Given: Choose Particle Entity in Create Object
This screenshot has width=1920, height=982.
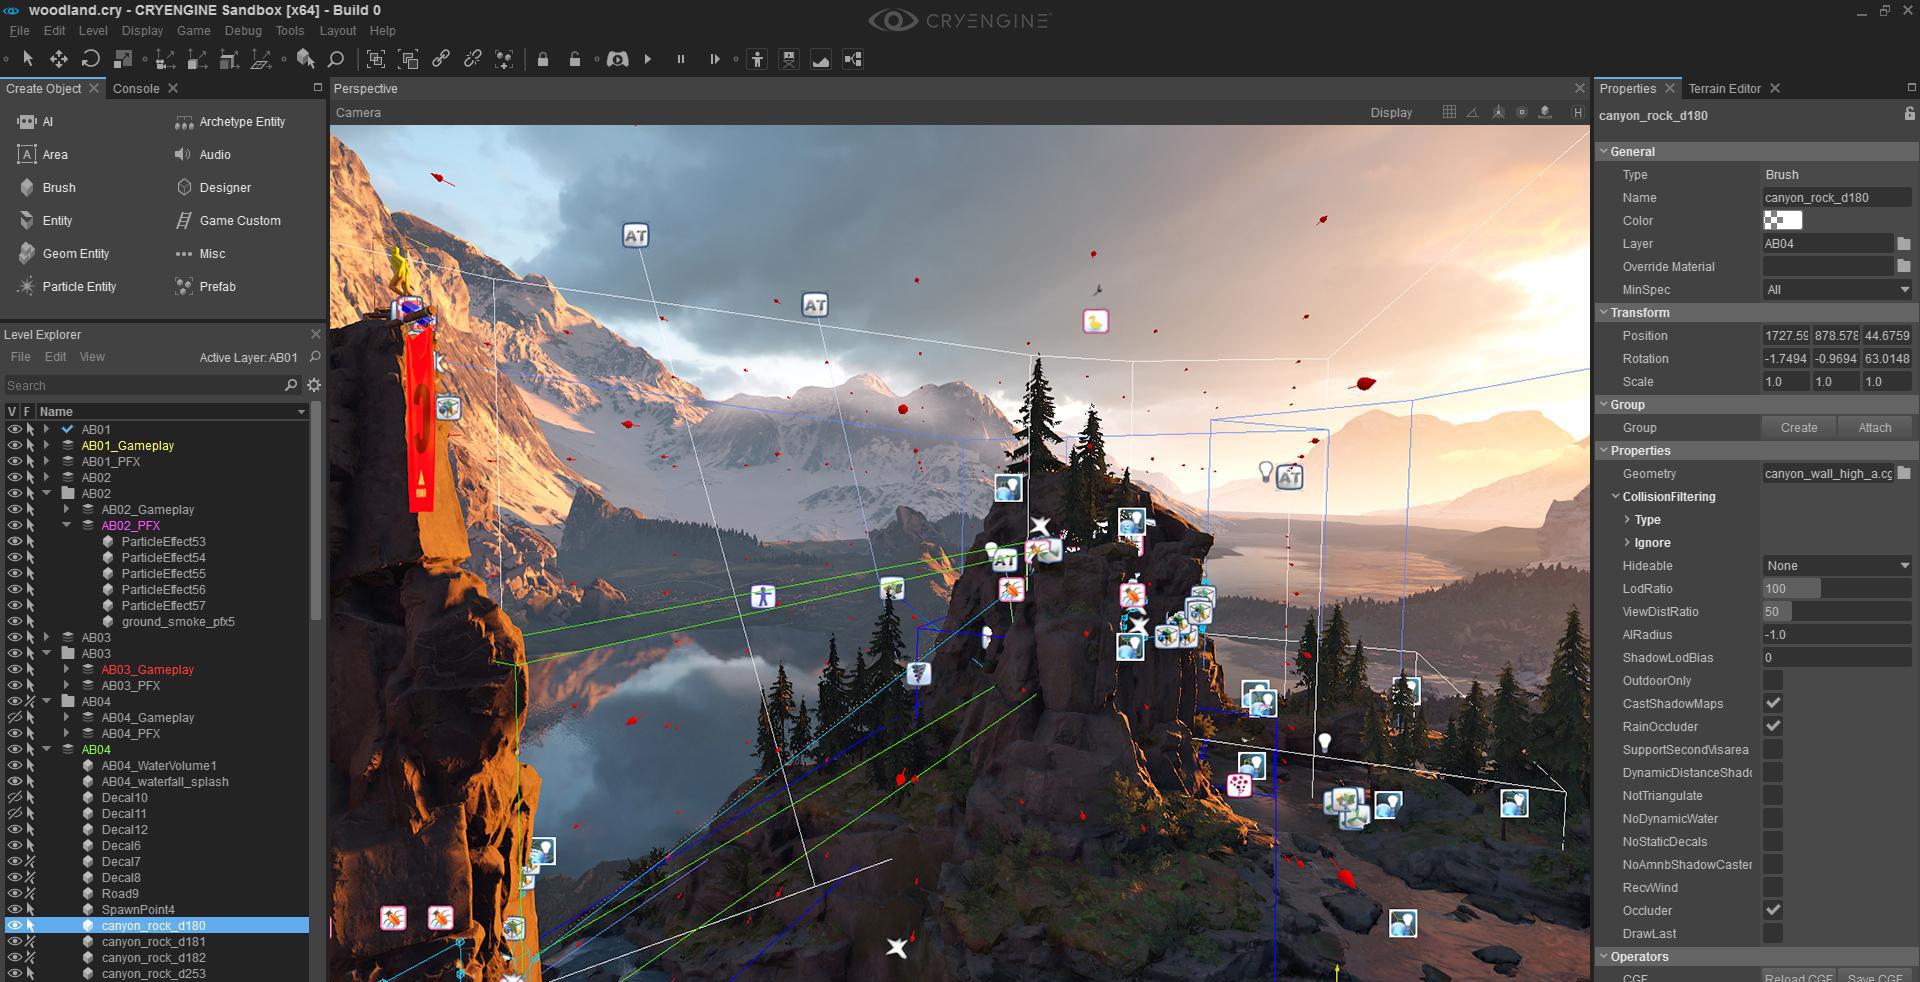Looking at the screenshot, I should pos(67,287).
